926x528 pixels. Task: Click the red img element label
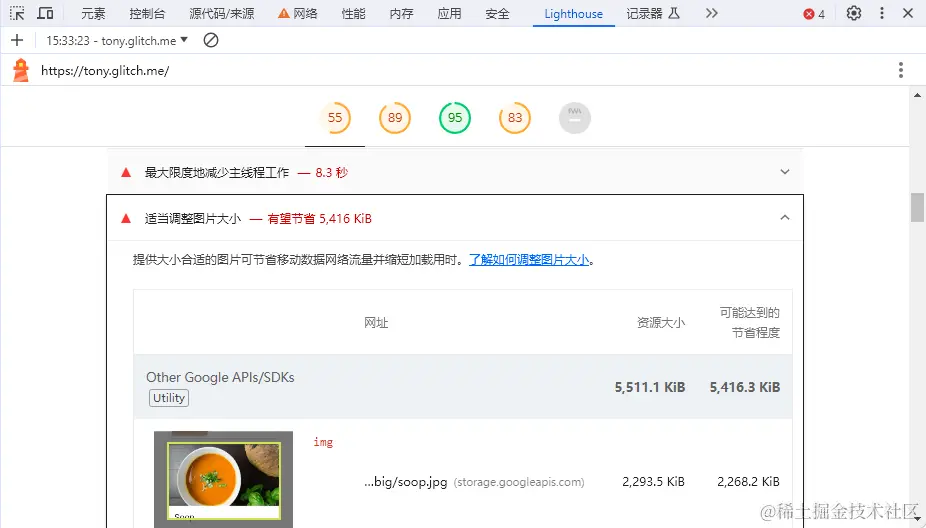[323, 442]
